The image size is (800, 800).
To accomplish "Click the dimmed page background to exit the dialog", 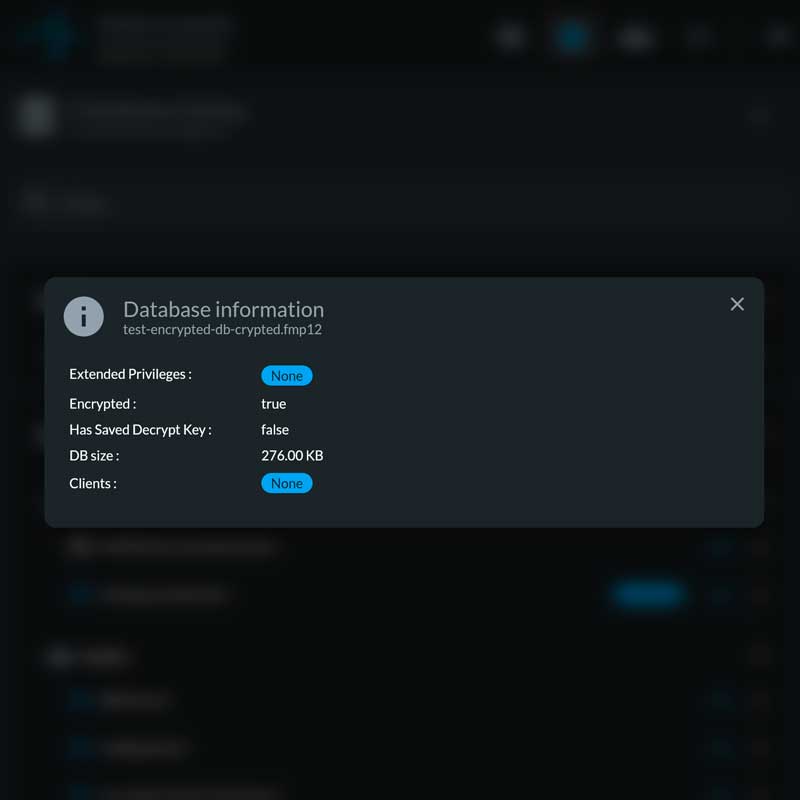I will click(x=400, y=720).
